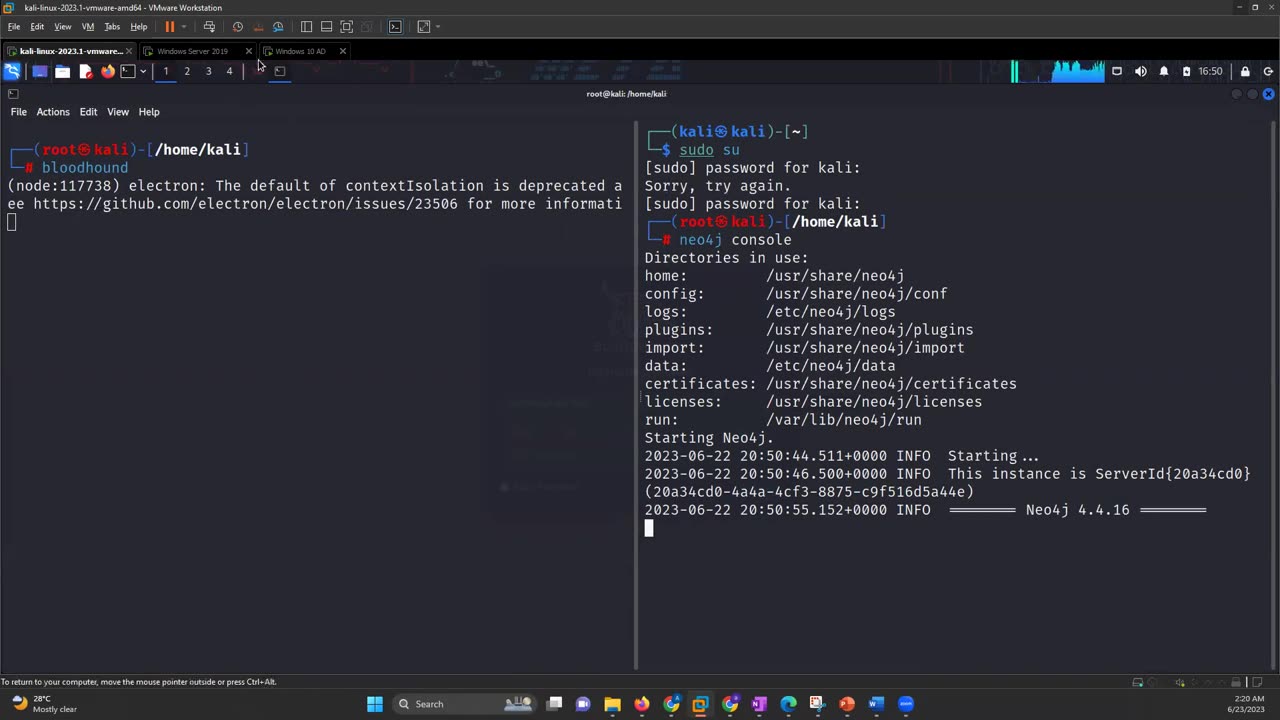Click Send Ctrl+Alt+Del toolbar icon

(209, 27)
